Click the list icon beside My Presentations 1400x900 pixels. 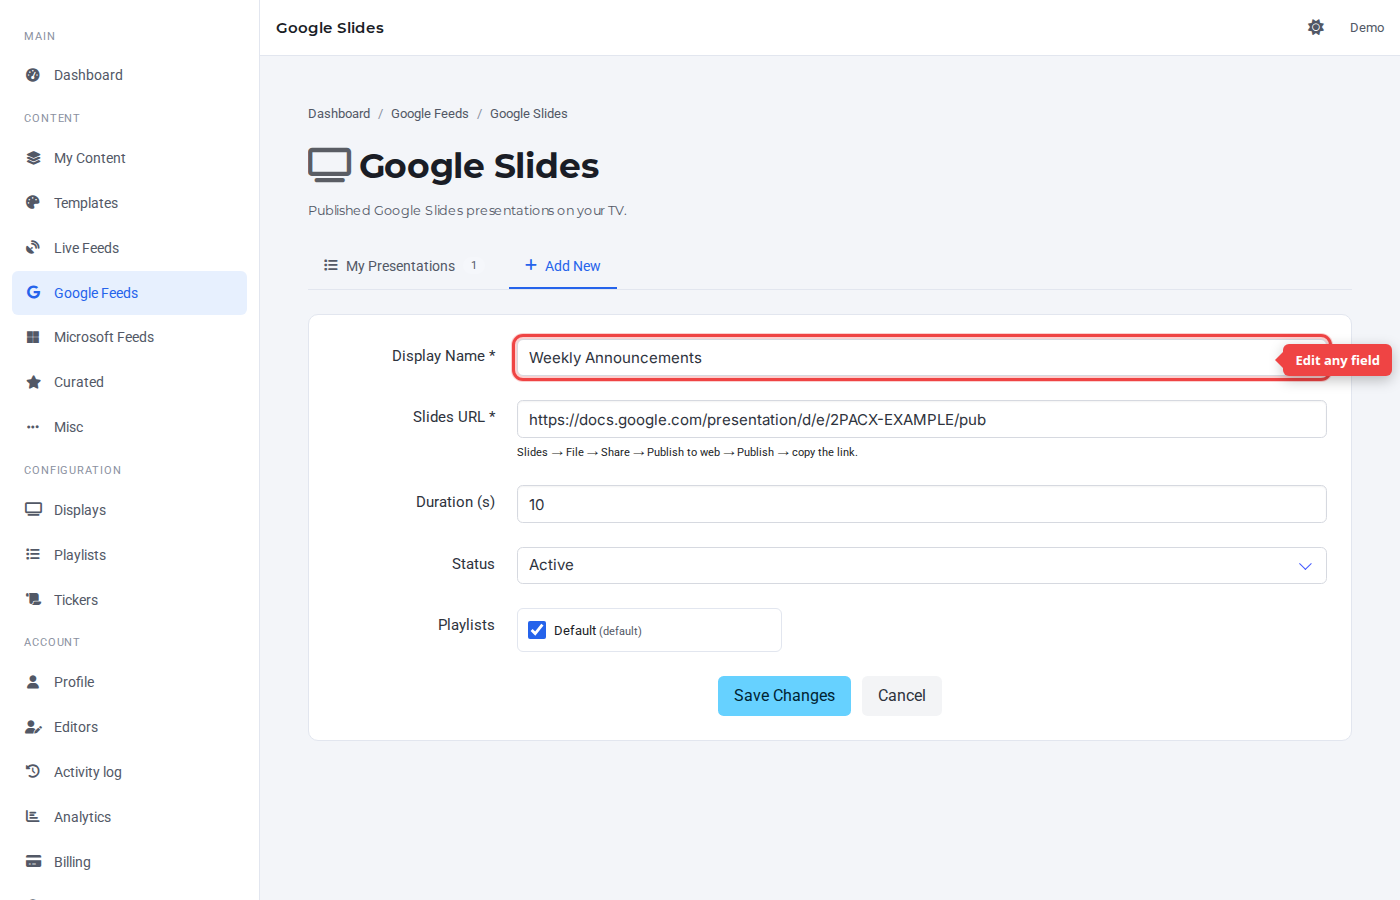point(331,265)
